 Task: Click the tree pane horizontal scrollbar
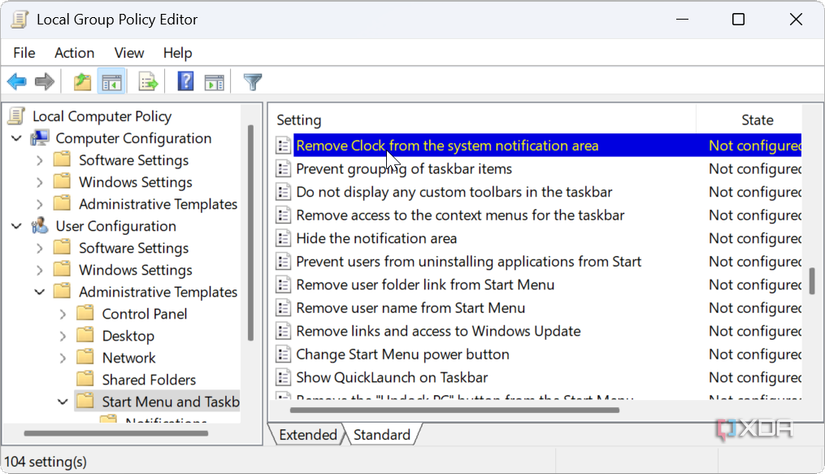116,433
